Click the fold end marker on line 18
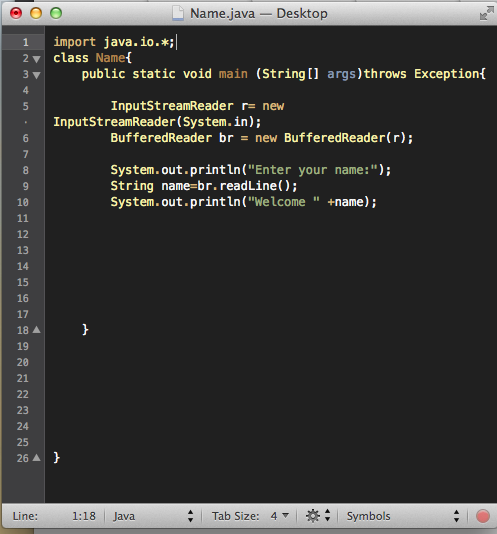This screenshot has width=497, height=534. (x=36, y=330)
